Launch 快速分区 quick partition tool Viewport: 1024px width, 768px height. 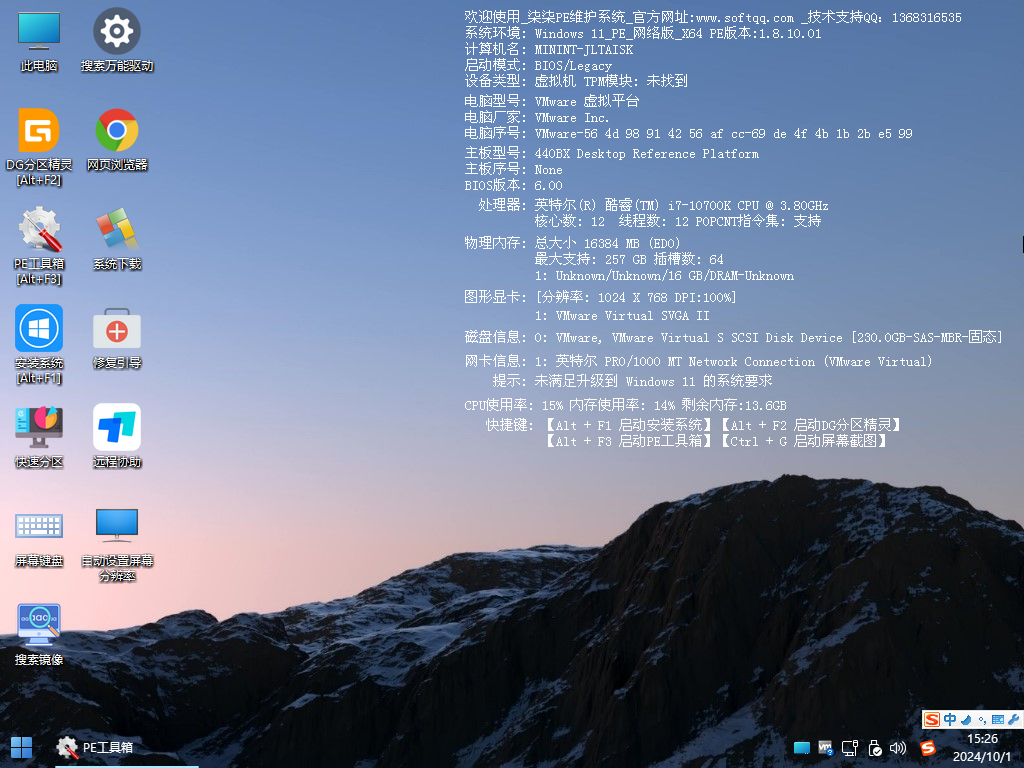point(38,424)
